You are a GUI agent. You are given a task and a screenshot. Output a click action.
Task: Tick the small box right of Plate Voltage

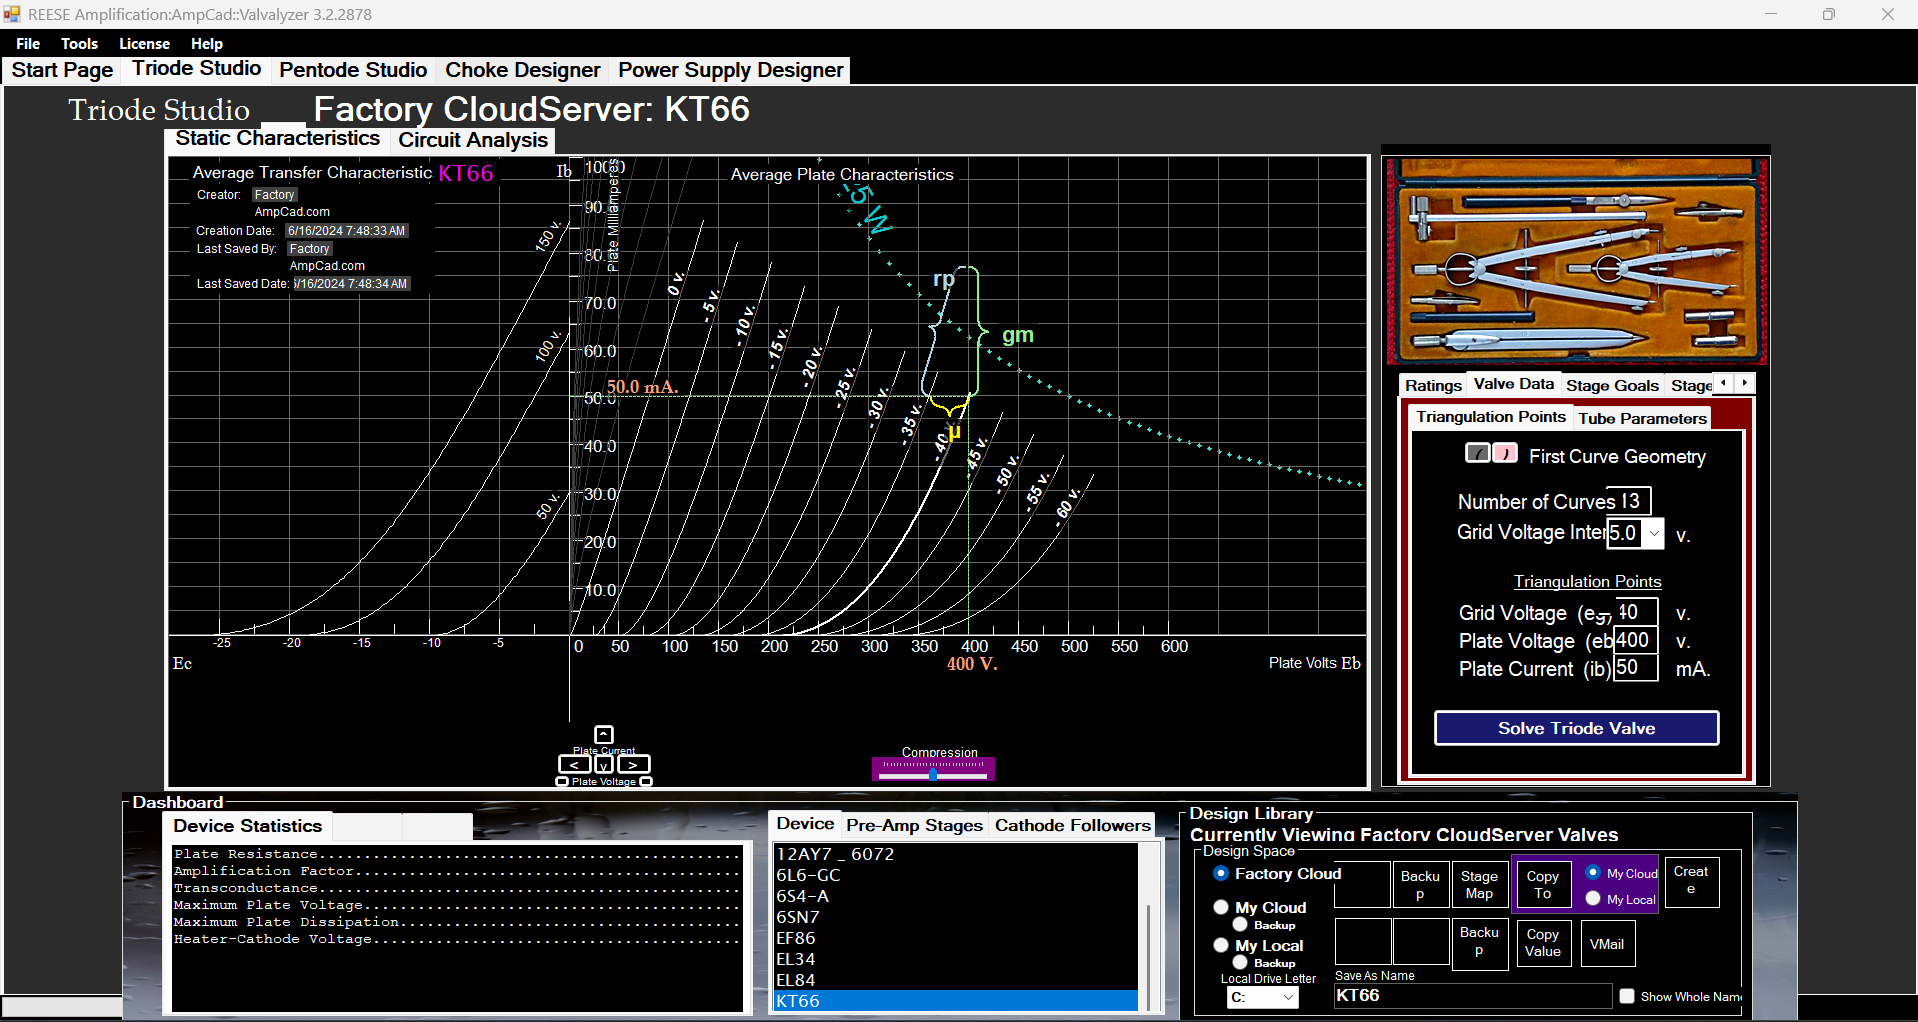pyautogui.click(x=646, y=782)
